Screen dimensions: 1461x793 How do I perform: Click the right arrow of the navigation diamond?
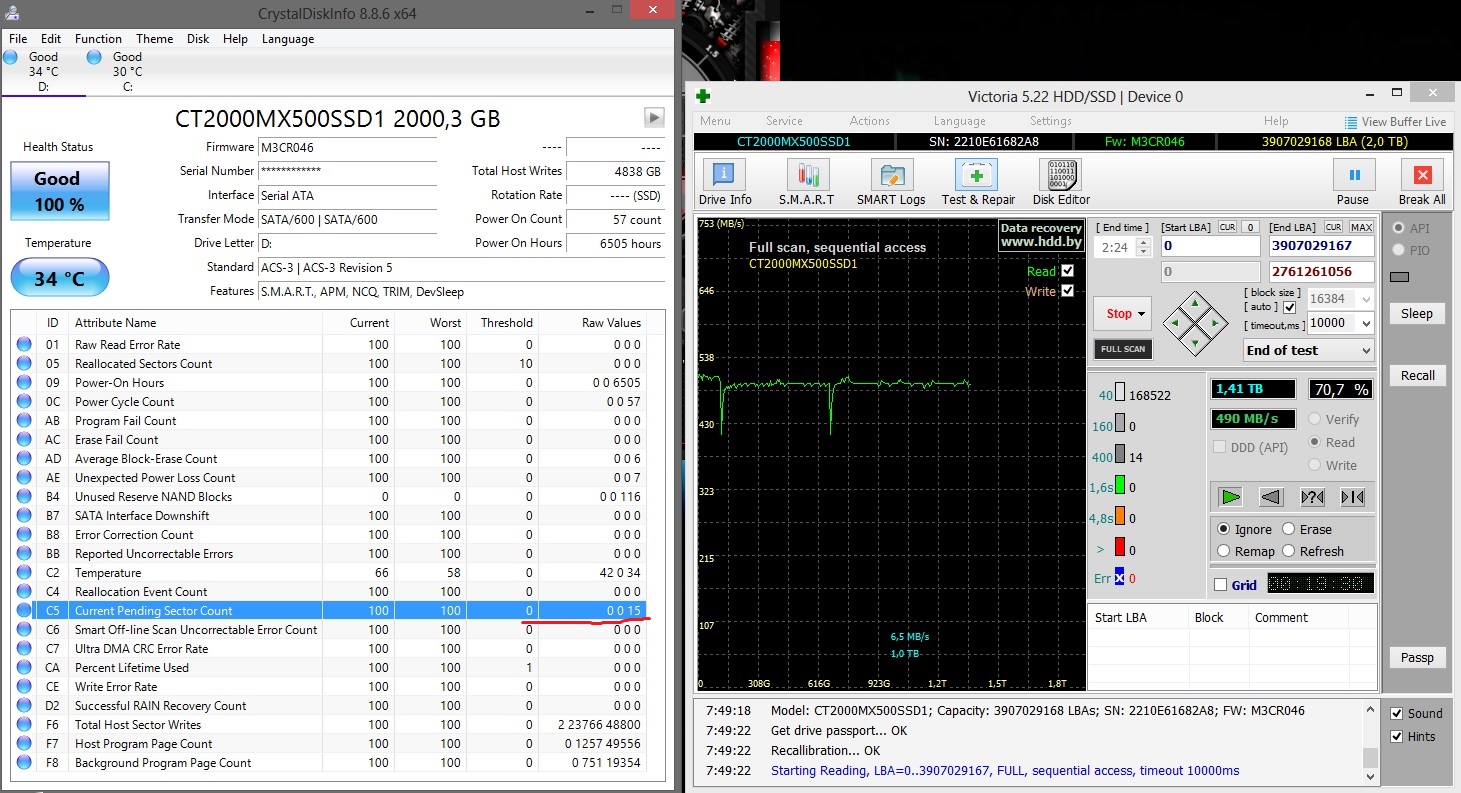pos(1215,323)
